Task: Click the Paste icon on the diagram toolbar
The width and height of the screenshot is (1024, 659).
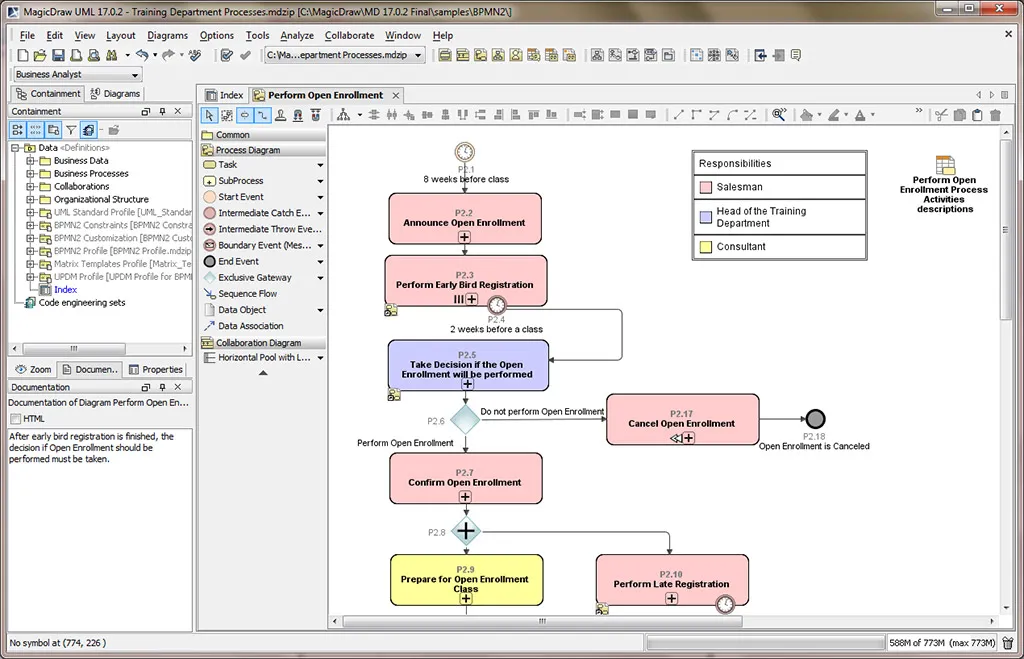Action: (978, 115)
